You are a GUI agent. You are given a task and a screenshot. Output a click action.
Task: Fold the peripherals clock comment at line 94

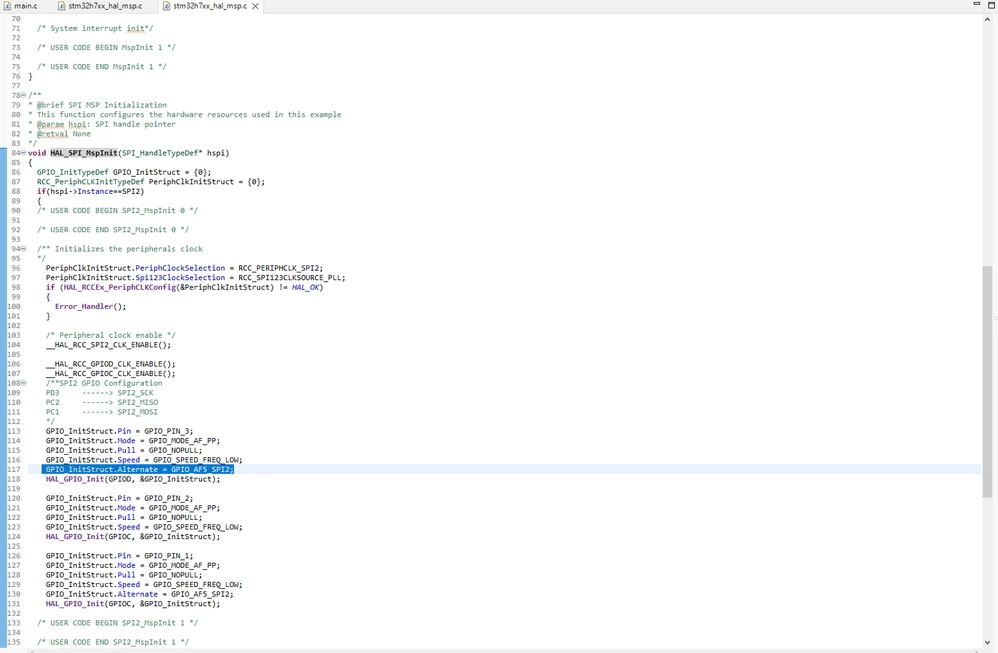24,249
